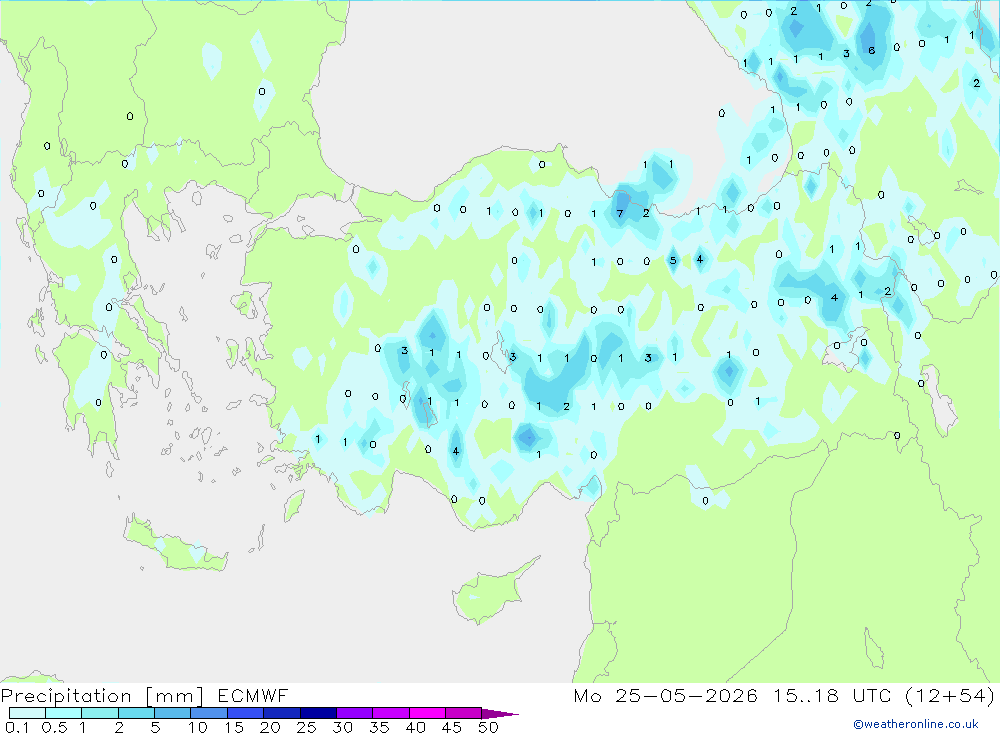The image size is (1000, 733).
Task: Pick the 2–5 mm legend swatch
Action: coord(136,713)
